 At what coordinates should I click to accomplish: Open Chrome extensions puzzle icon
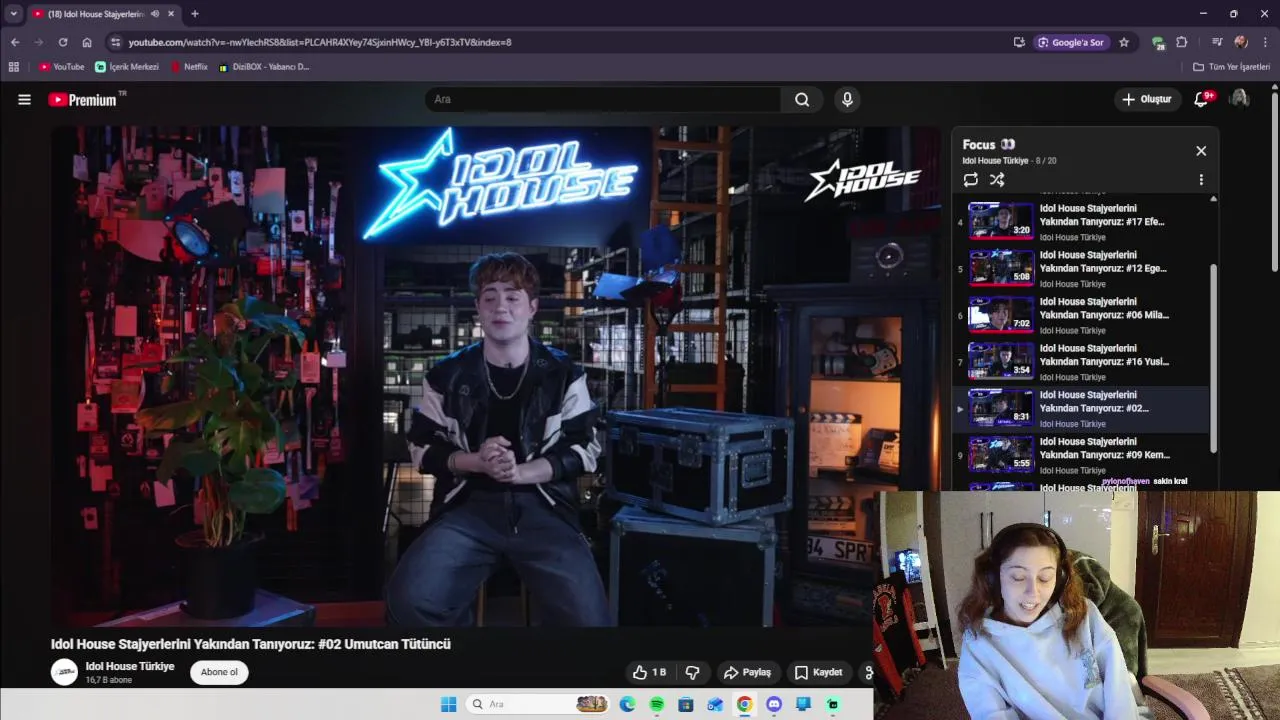click(1182, 42)
